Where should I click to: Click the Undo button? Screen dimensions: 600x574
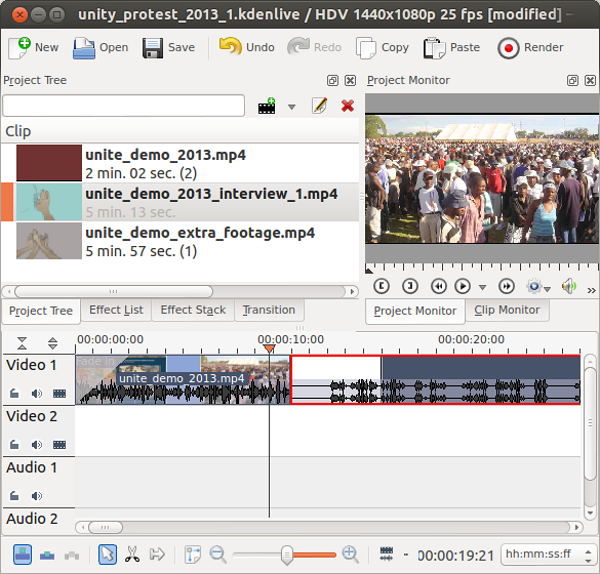(x=246, y=47)
